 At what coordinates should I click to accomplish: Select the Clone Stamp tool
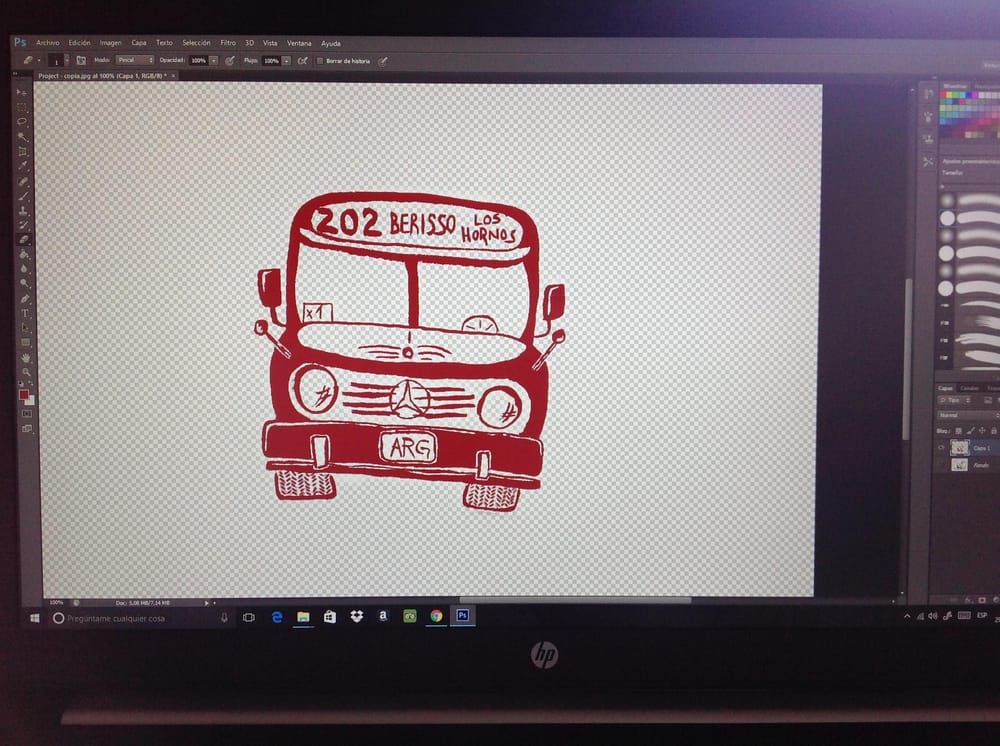24,211
